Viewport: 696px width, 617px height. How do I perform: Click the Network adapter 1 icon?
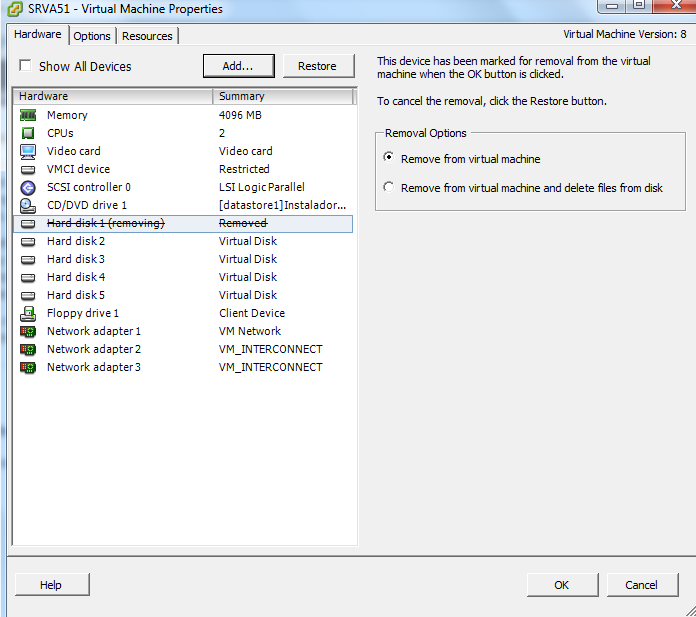click(28, 332)
